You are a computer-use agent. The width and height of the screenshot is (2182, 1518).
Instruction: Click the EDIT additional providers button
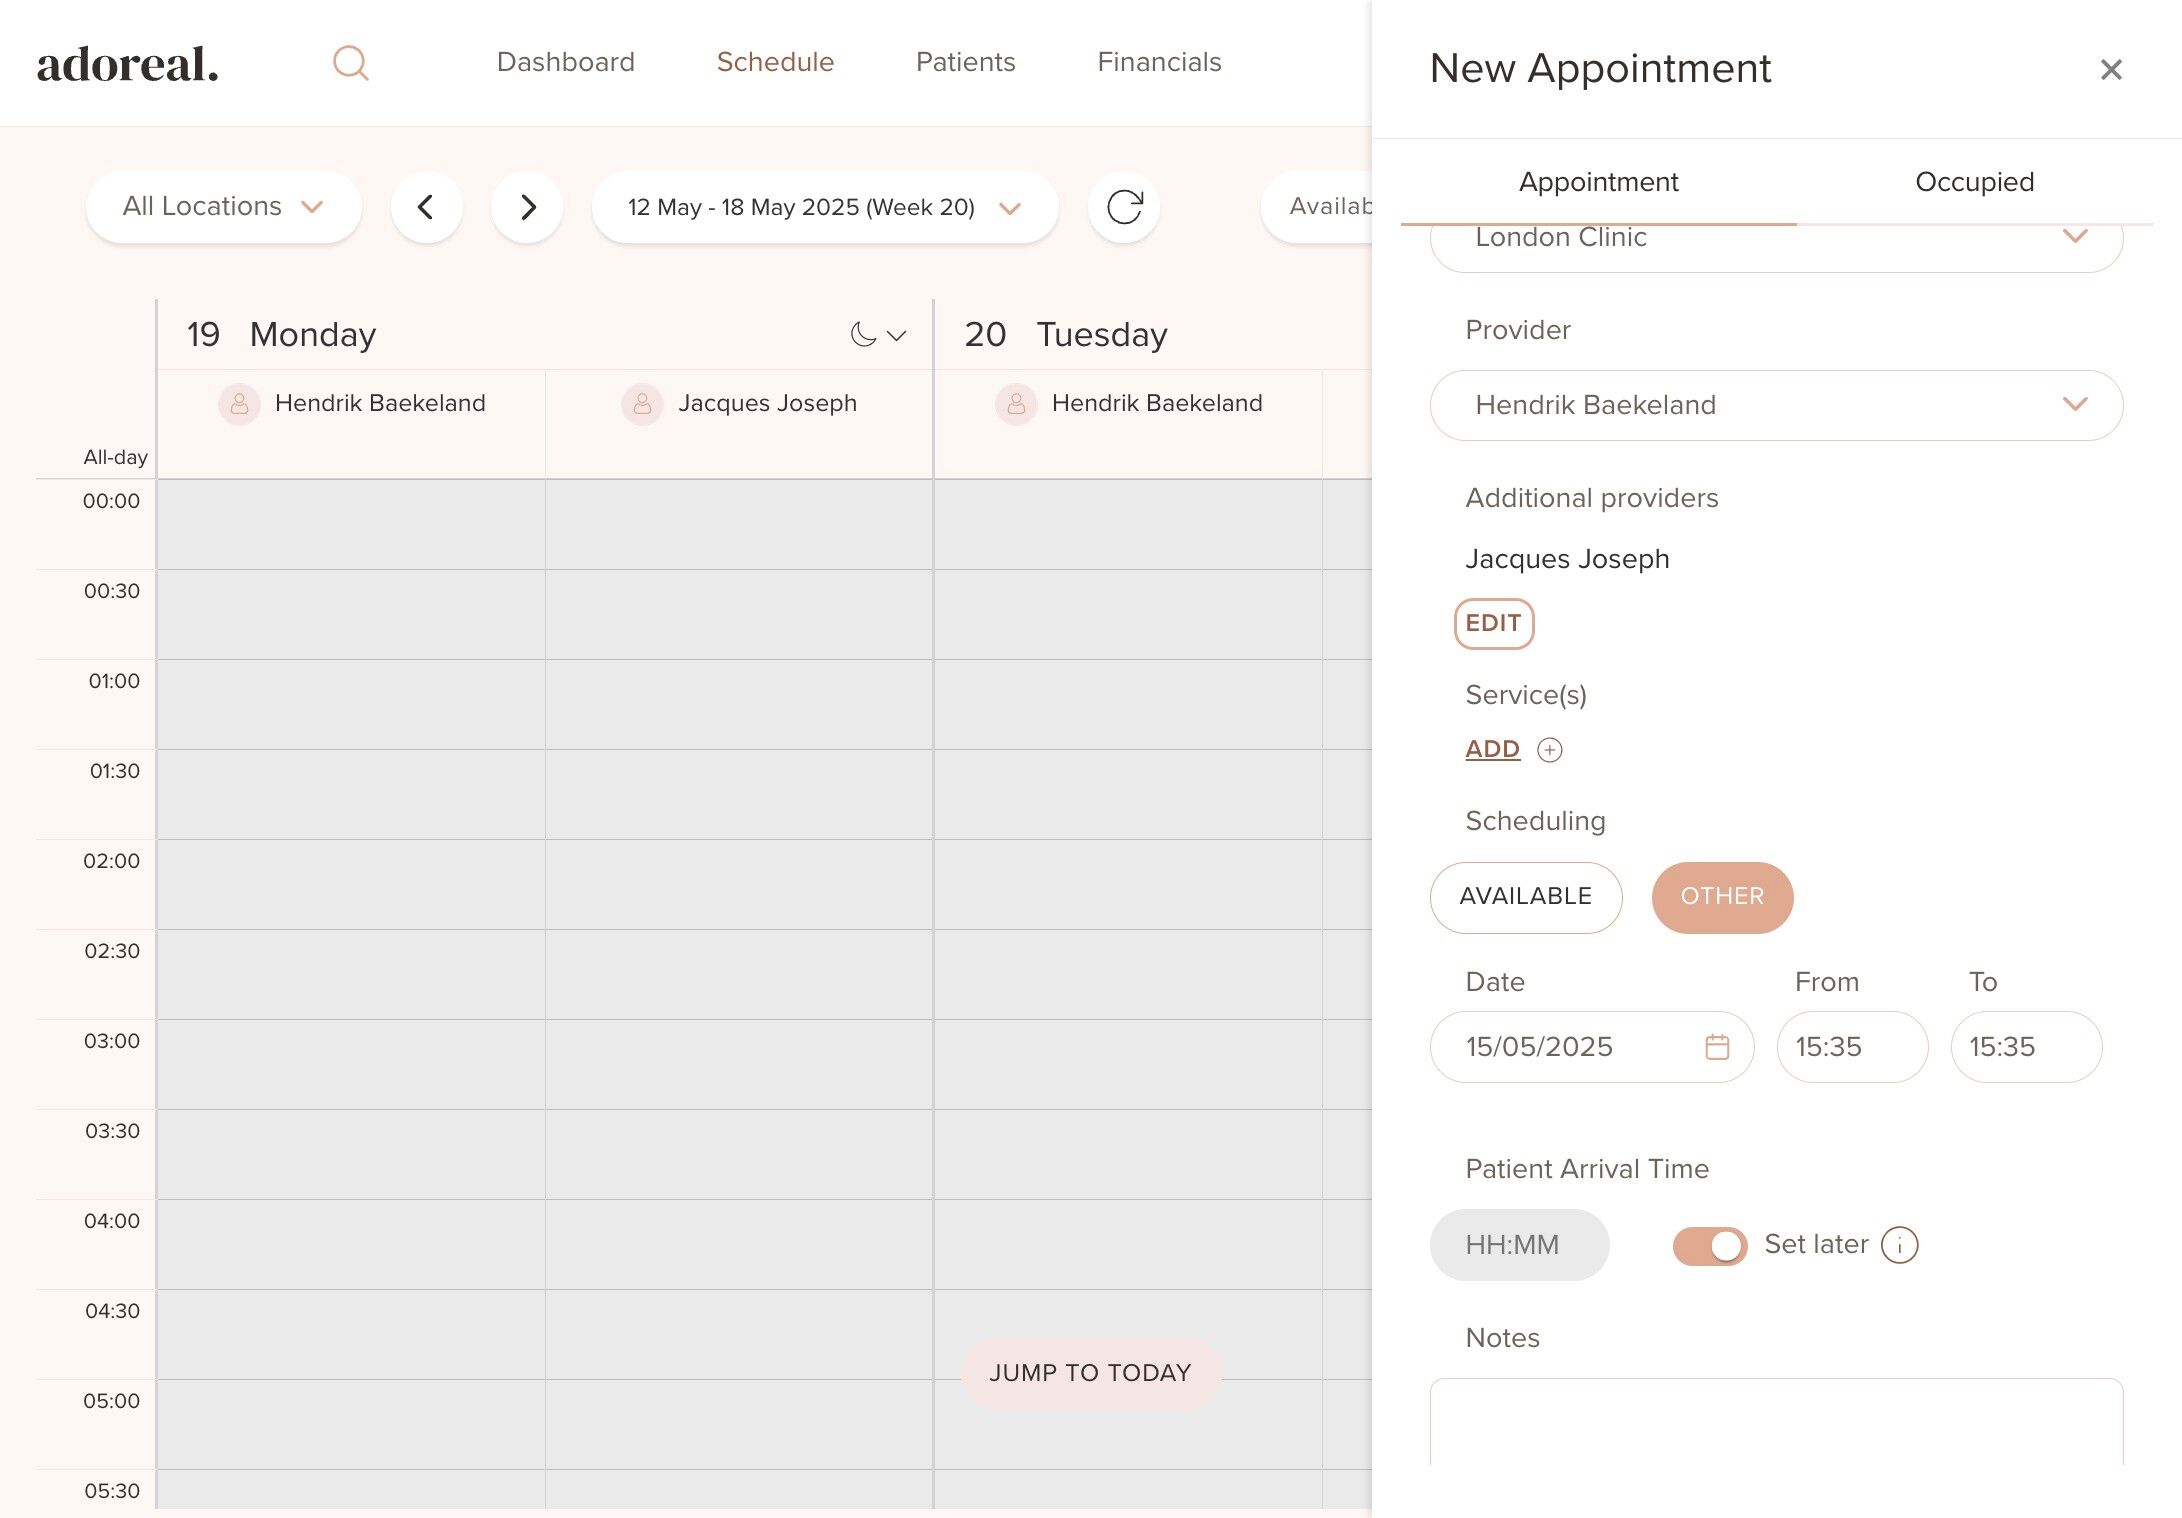point(1493,624)
